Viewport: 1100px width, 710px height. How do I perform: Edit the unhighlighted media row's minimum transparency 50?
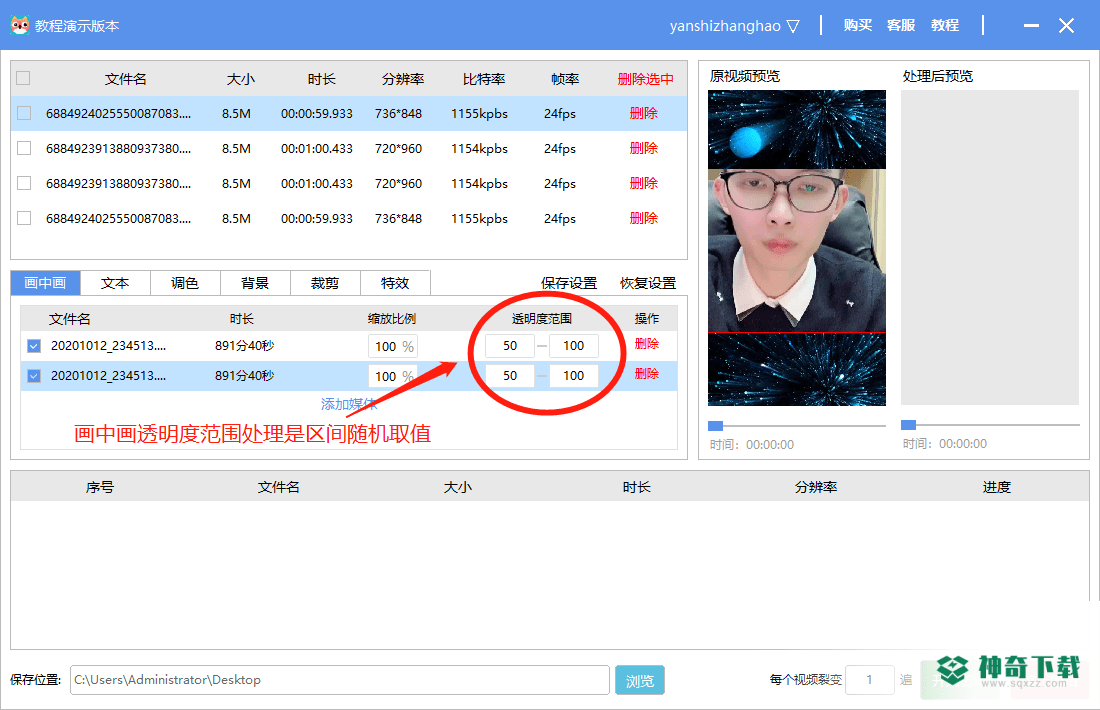[510, 346]
